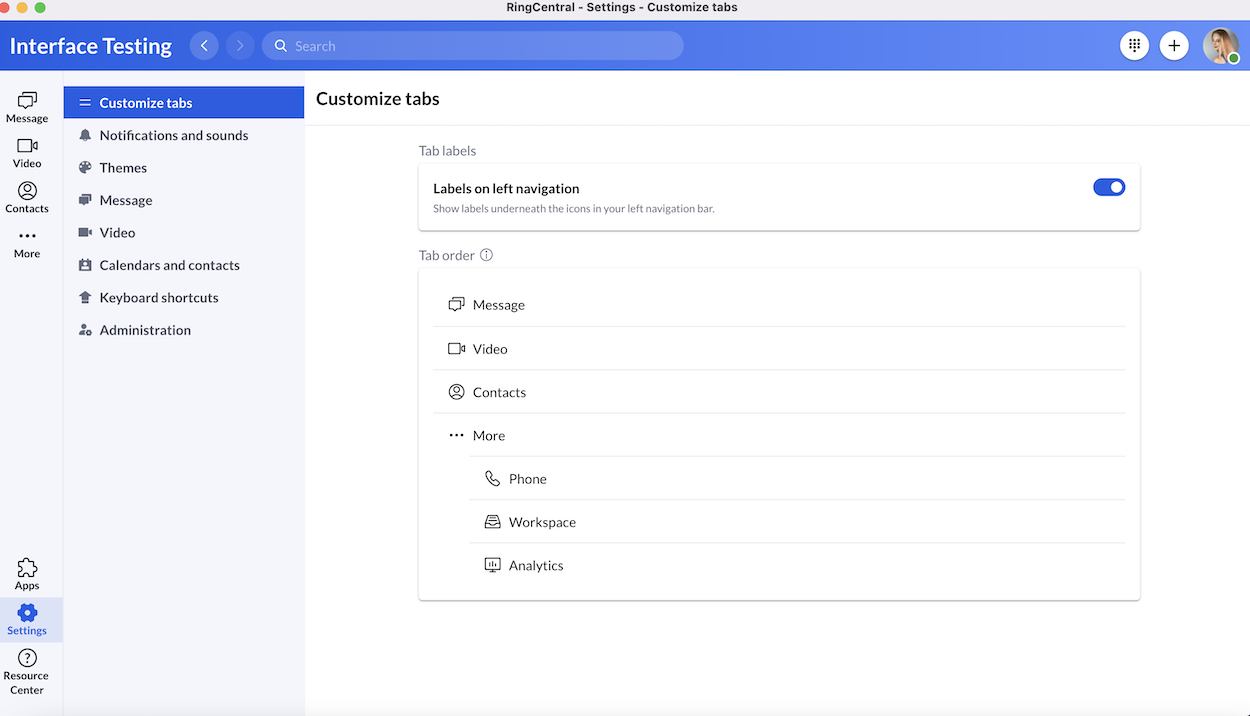
Task: Select the Message row in Tab order
Action: tap(779, 305)
